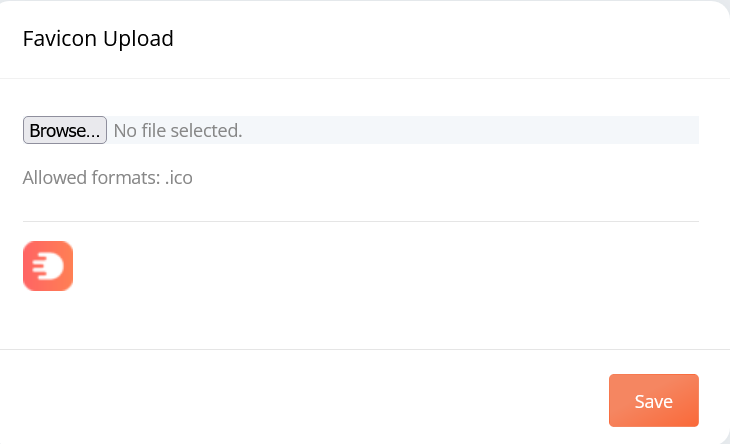Click the divider line above favicon preview
Image resolution: width=730 pixels, height=444 pixels.
point(361,222)
